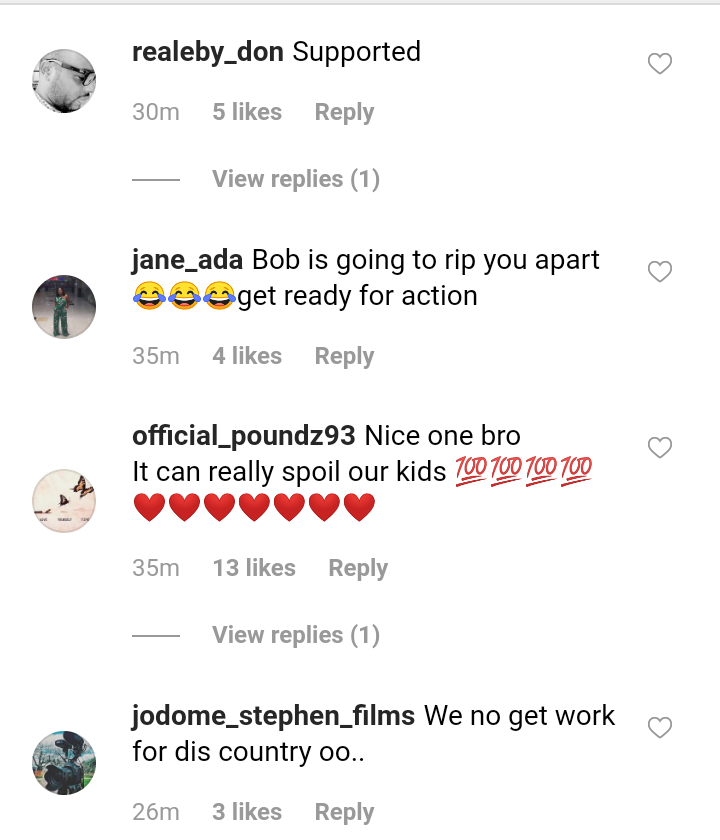Screen dimensions: 720x840
Task: Expand replies under realeby_don's comment
Action: 296,179
